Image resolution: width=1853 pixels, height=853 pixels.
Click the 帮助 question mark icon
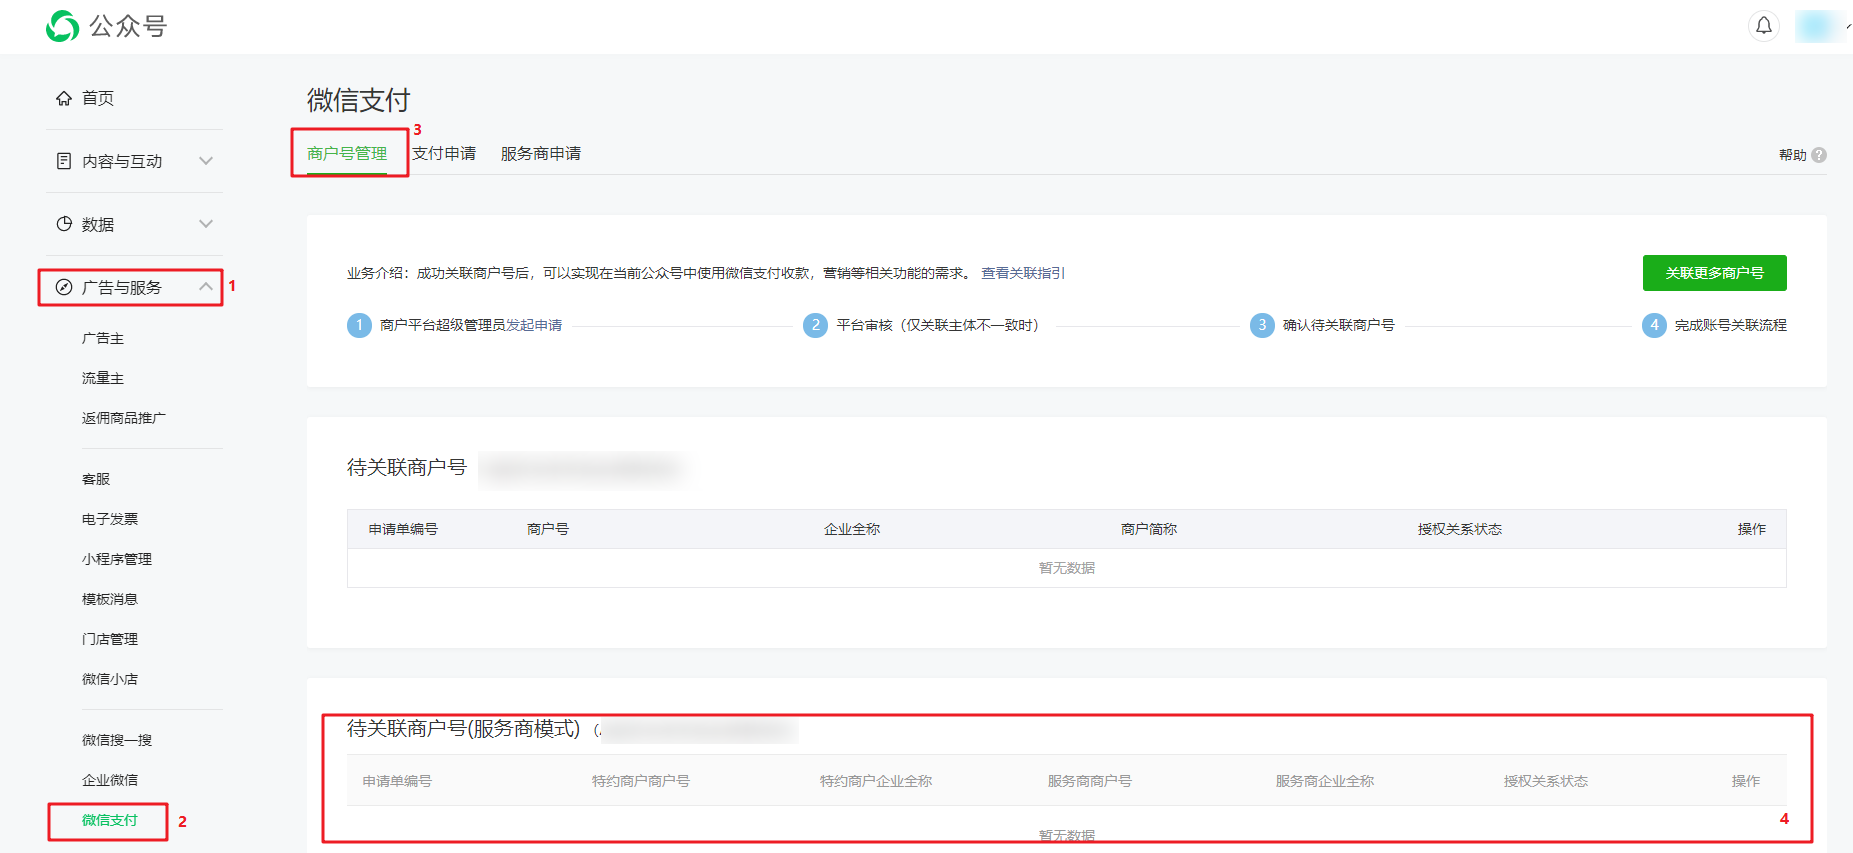1819,155
